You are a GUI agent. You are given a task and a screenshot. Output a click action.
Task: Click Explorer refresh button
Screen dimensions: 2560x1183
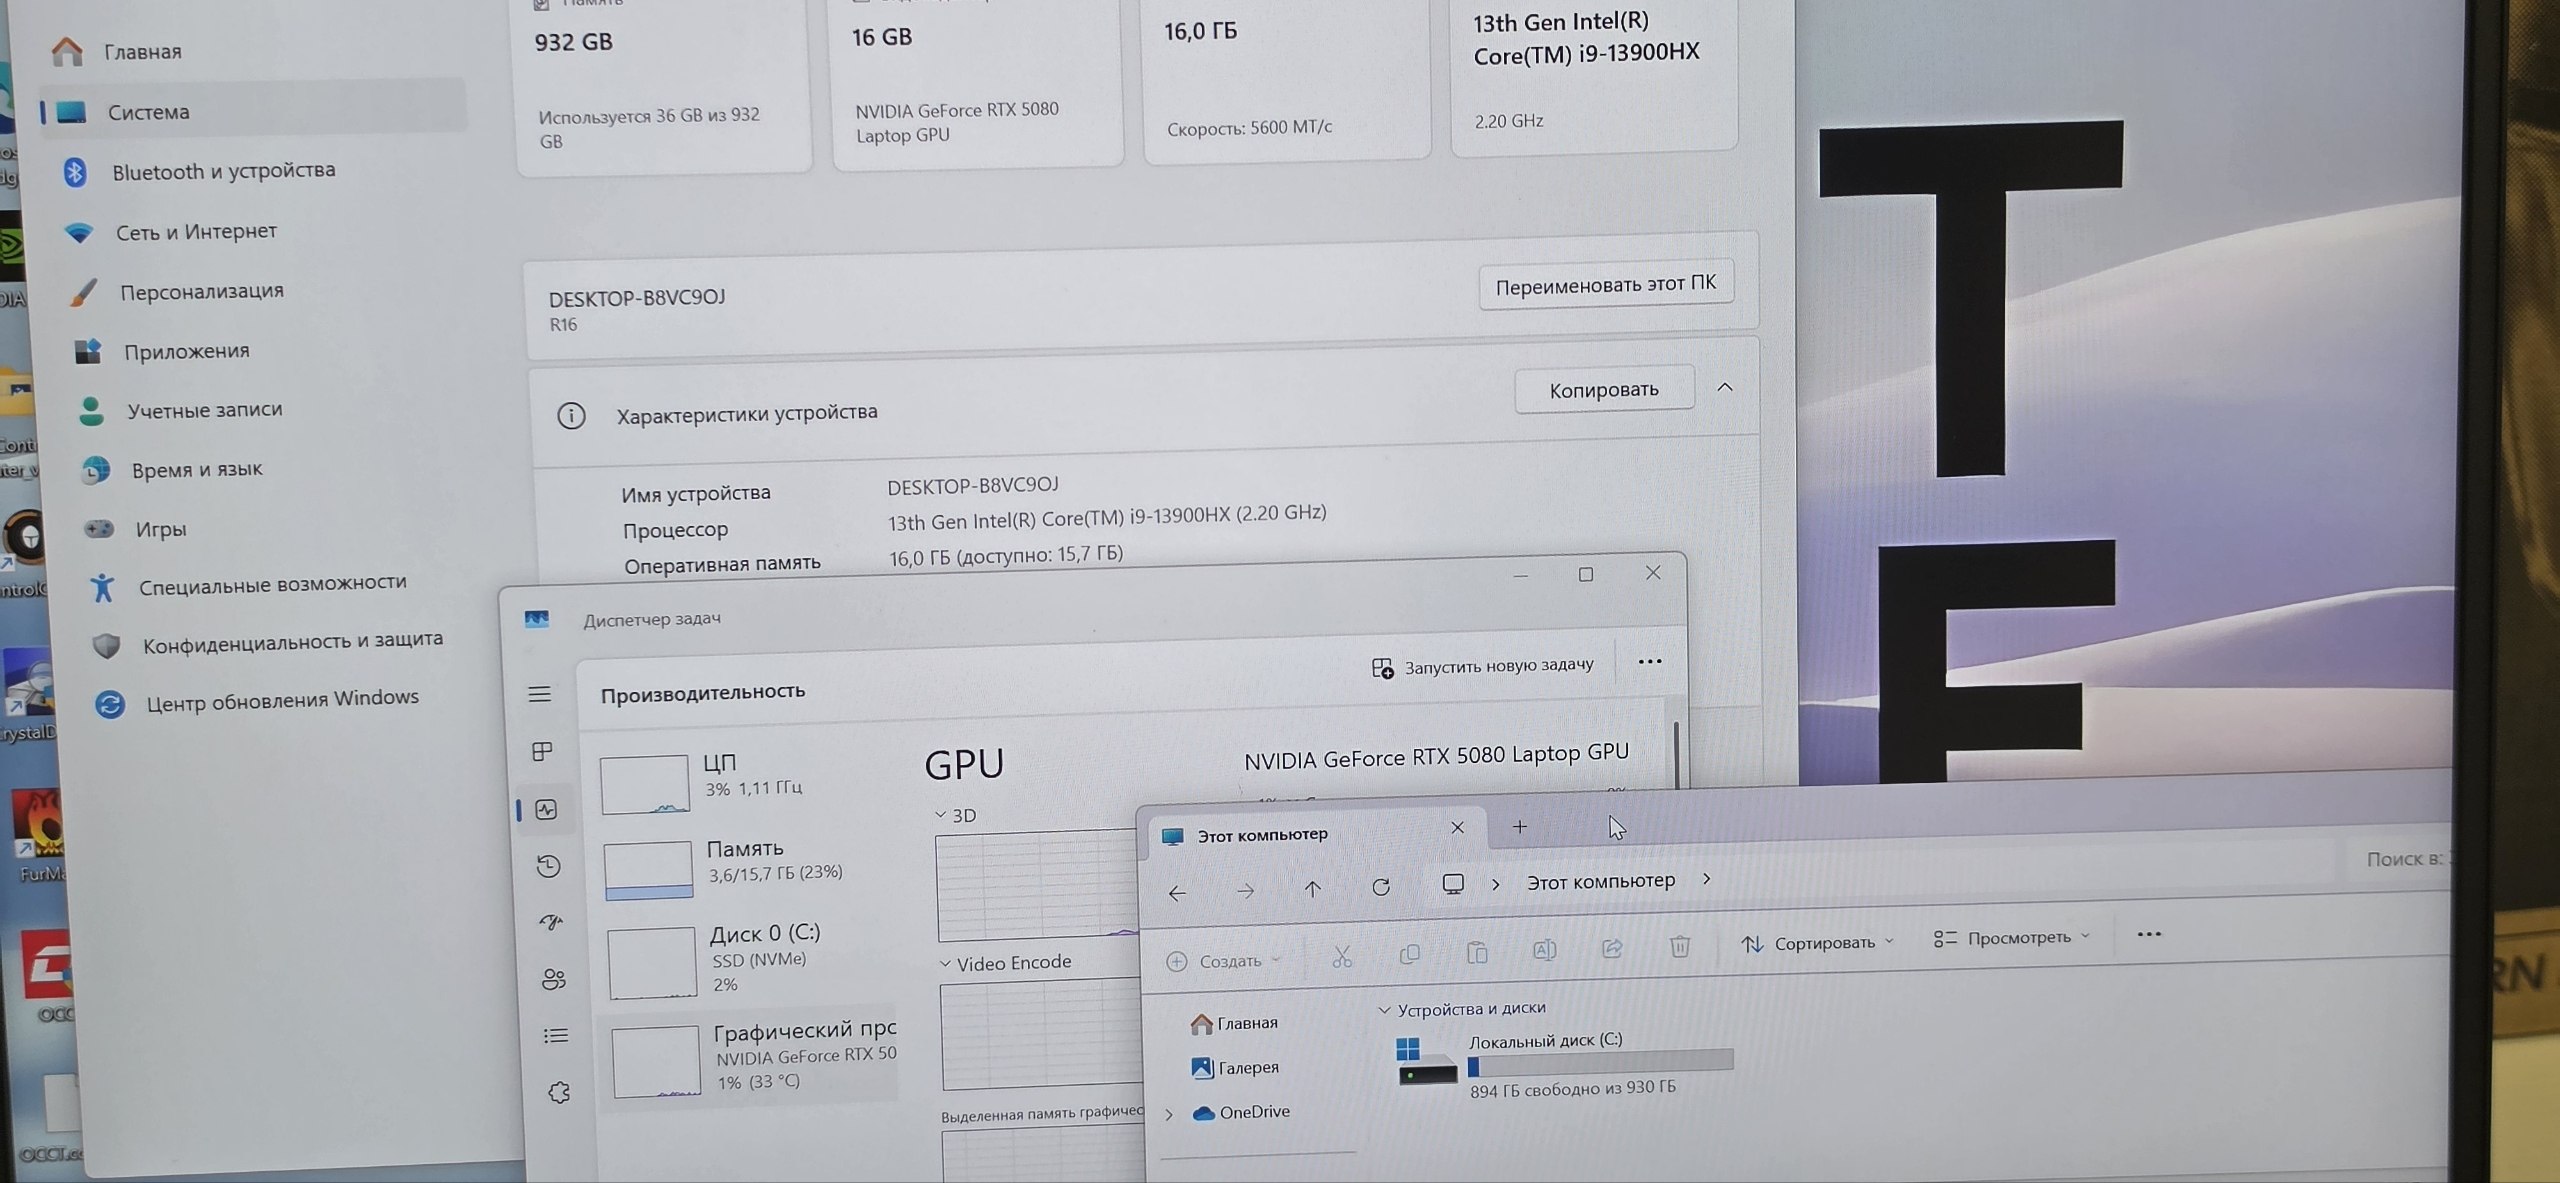tap(1381, 887)
